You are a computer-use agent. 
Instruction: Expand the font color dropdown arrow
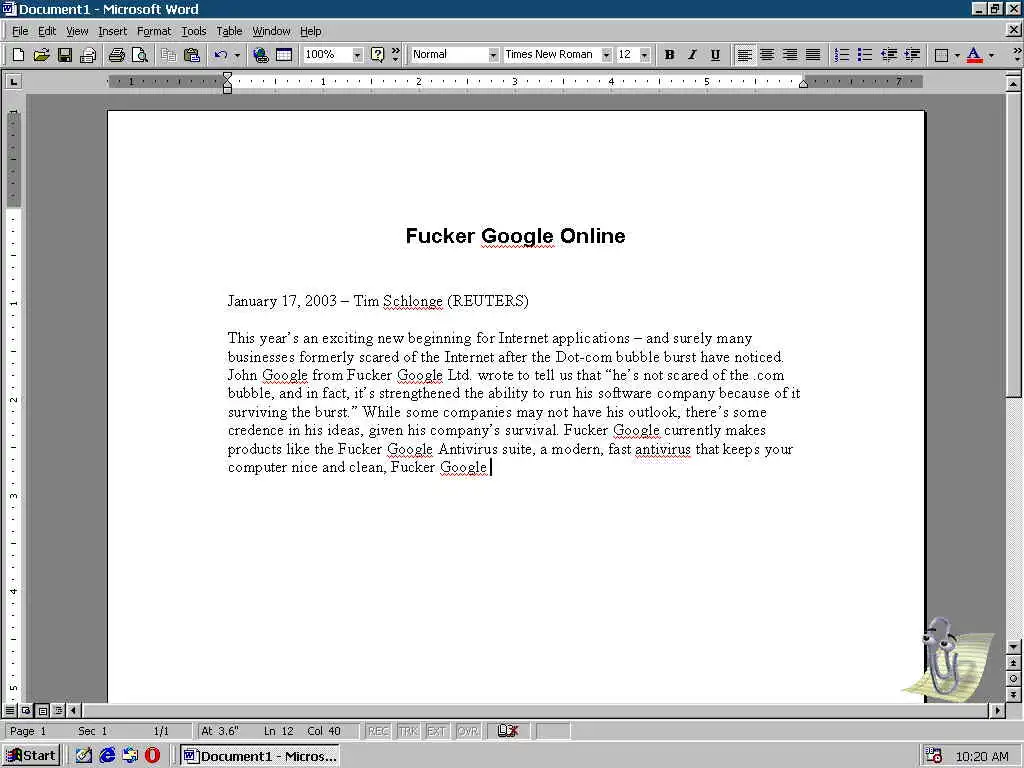[991, 55]
